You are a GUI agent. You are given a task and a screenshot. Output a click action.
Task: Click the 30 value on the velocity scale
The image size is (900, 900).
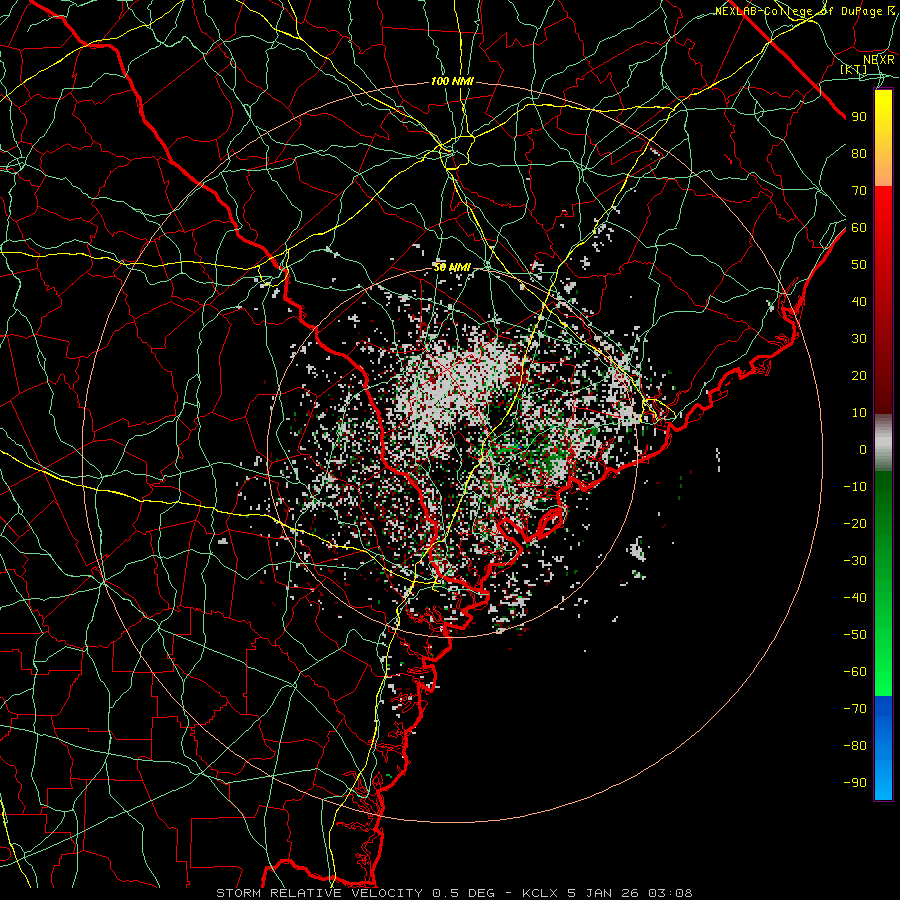[859, 339]
